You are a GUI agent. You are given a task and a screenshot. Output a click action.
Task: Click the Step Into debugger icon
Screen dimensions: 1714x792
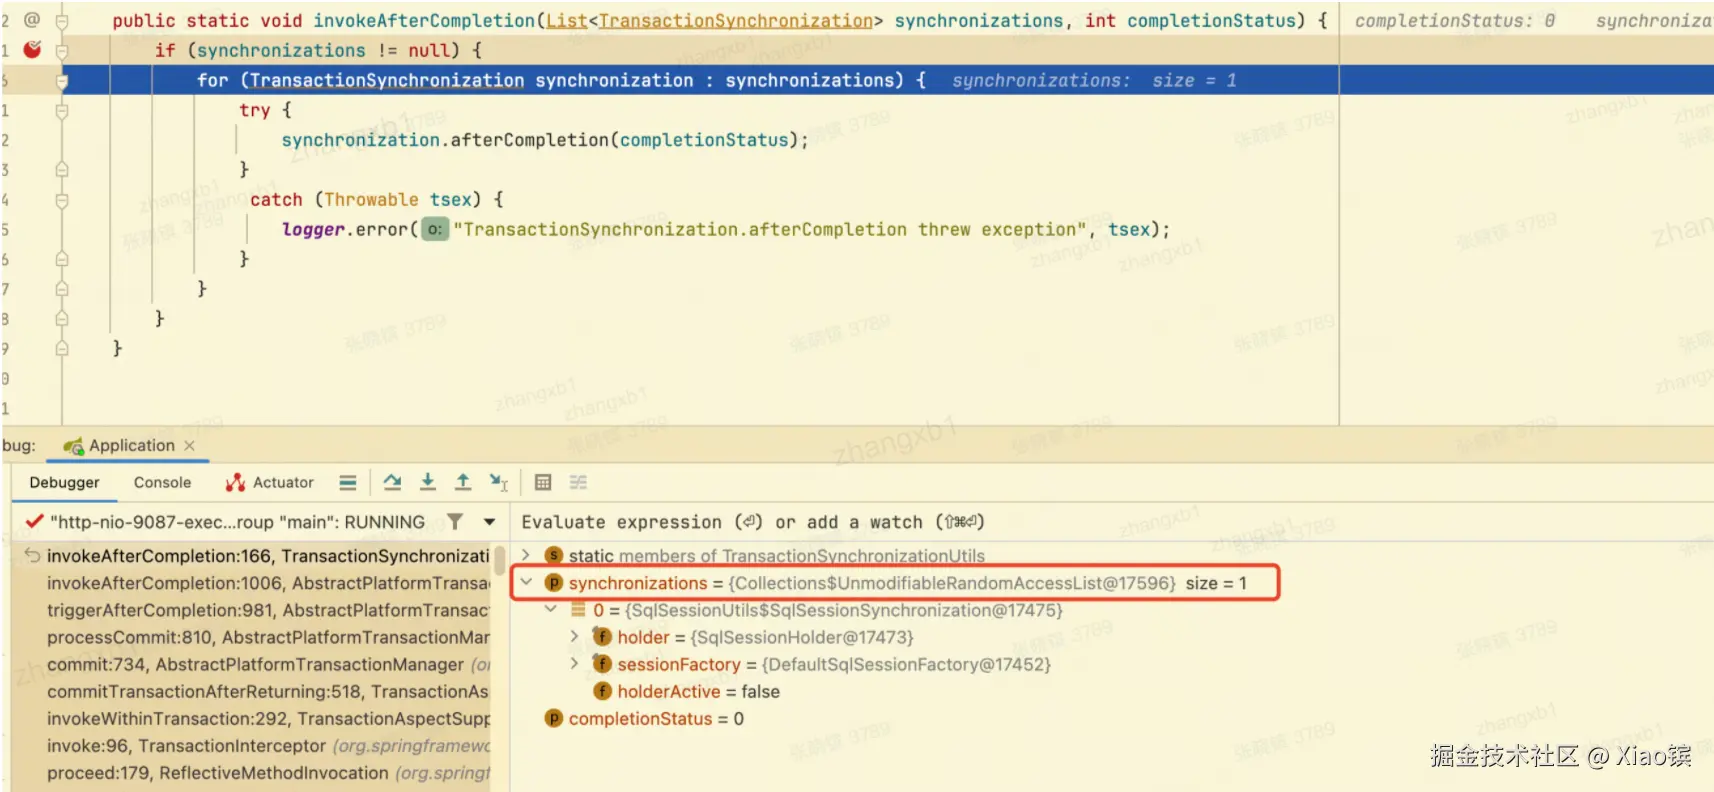428,483
